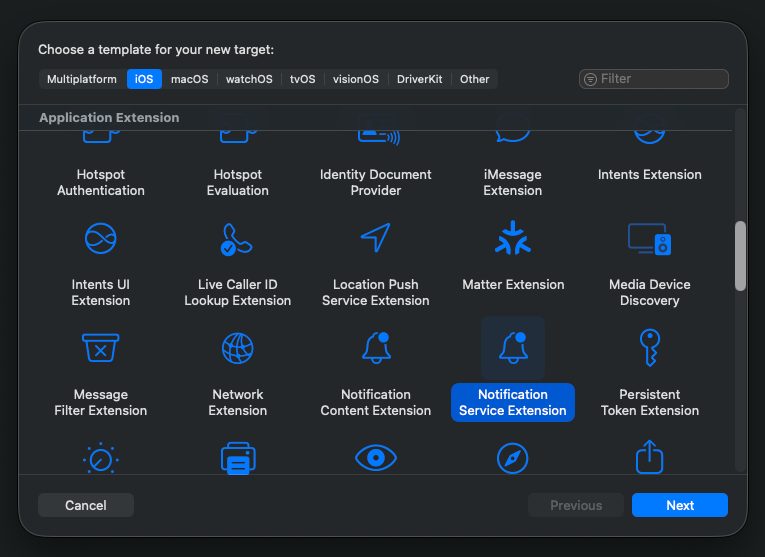Focus the Filter text field
This screenshot has width=765, height=557.
click(x=654, y=79)
